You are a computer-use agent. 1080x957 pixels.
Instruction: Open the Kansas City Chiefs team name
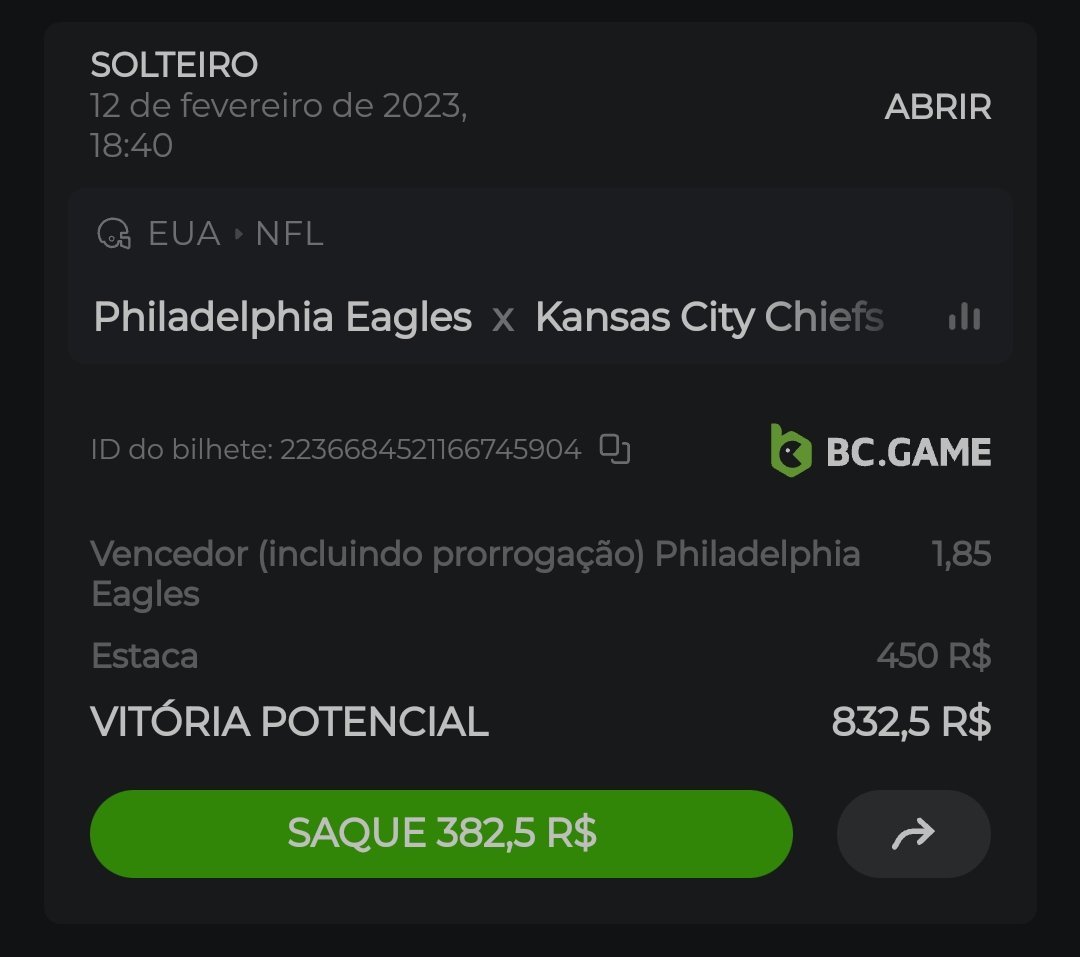coord(709,318)
